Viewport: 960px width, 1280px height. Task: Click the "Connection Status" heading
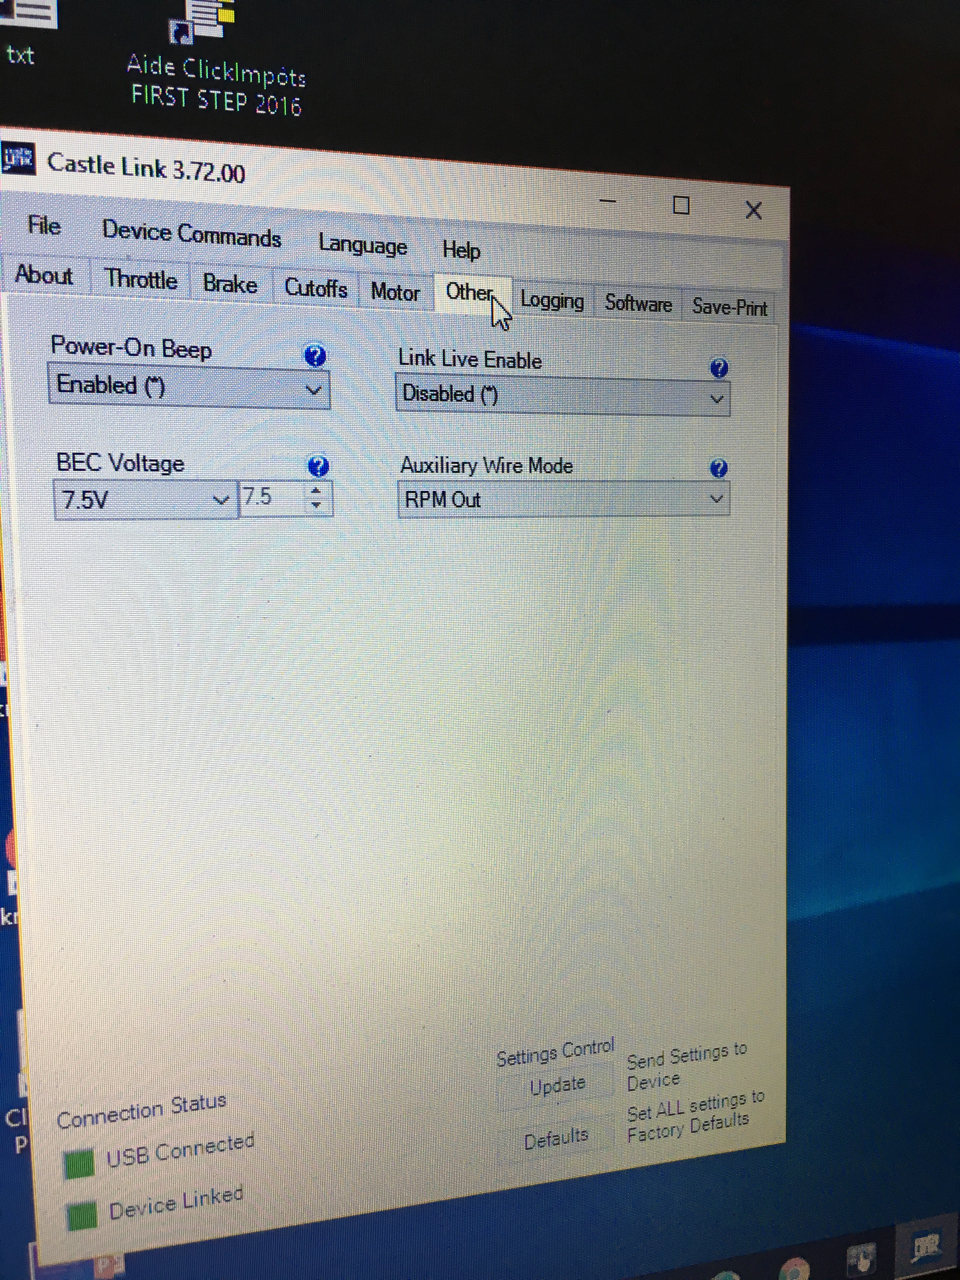pyautogui.click(x=142, y=1111)
